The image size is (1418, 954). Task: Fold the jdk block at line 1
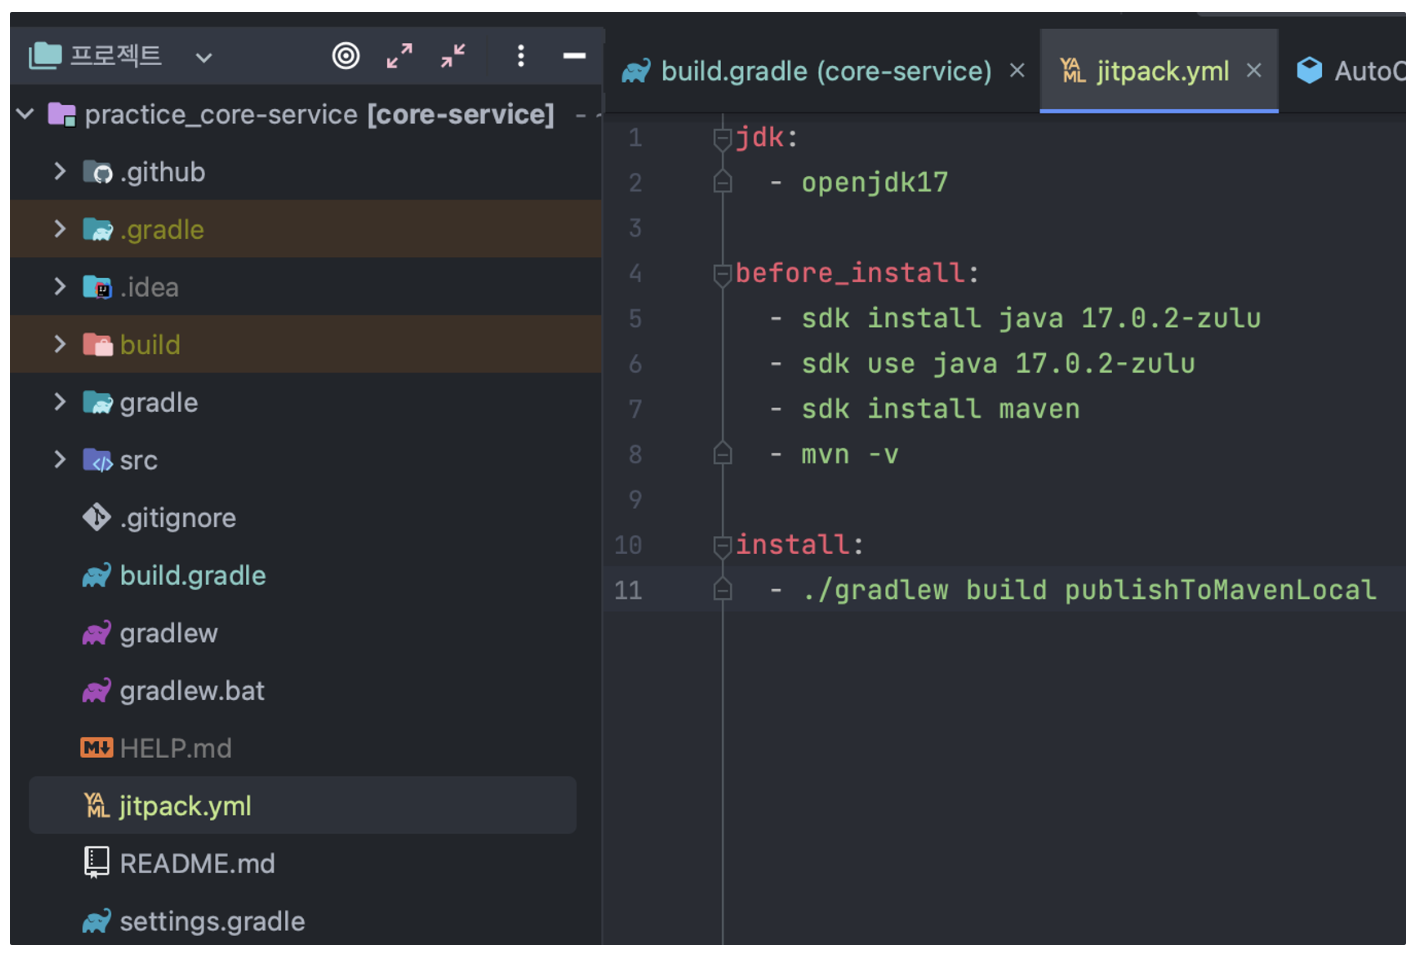coord(723,139)
